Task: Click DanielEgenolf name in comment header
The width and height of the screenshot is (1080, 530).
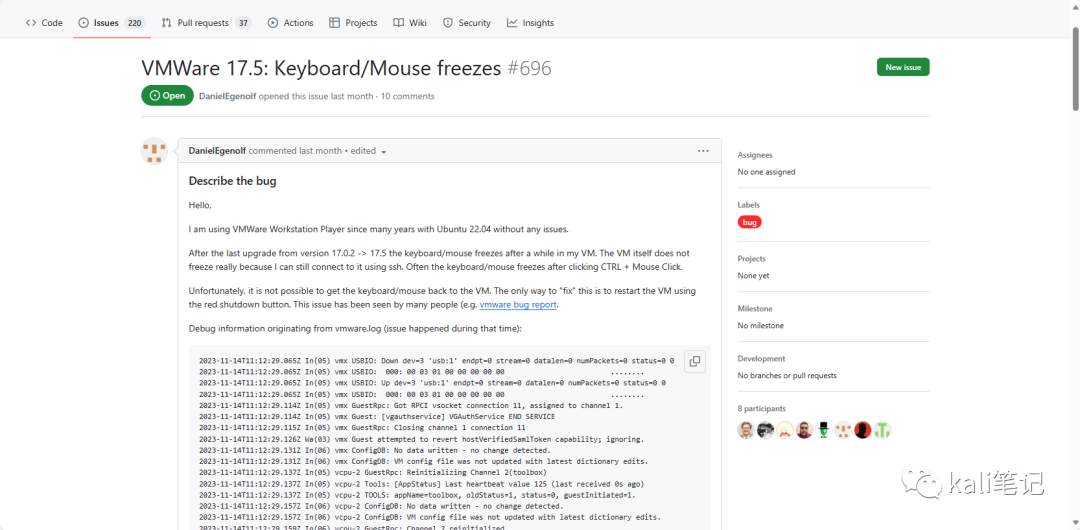Action: click(218, 151)
